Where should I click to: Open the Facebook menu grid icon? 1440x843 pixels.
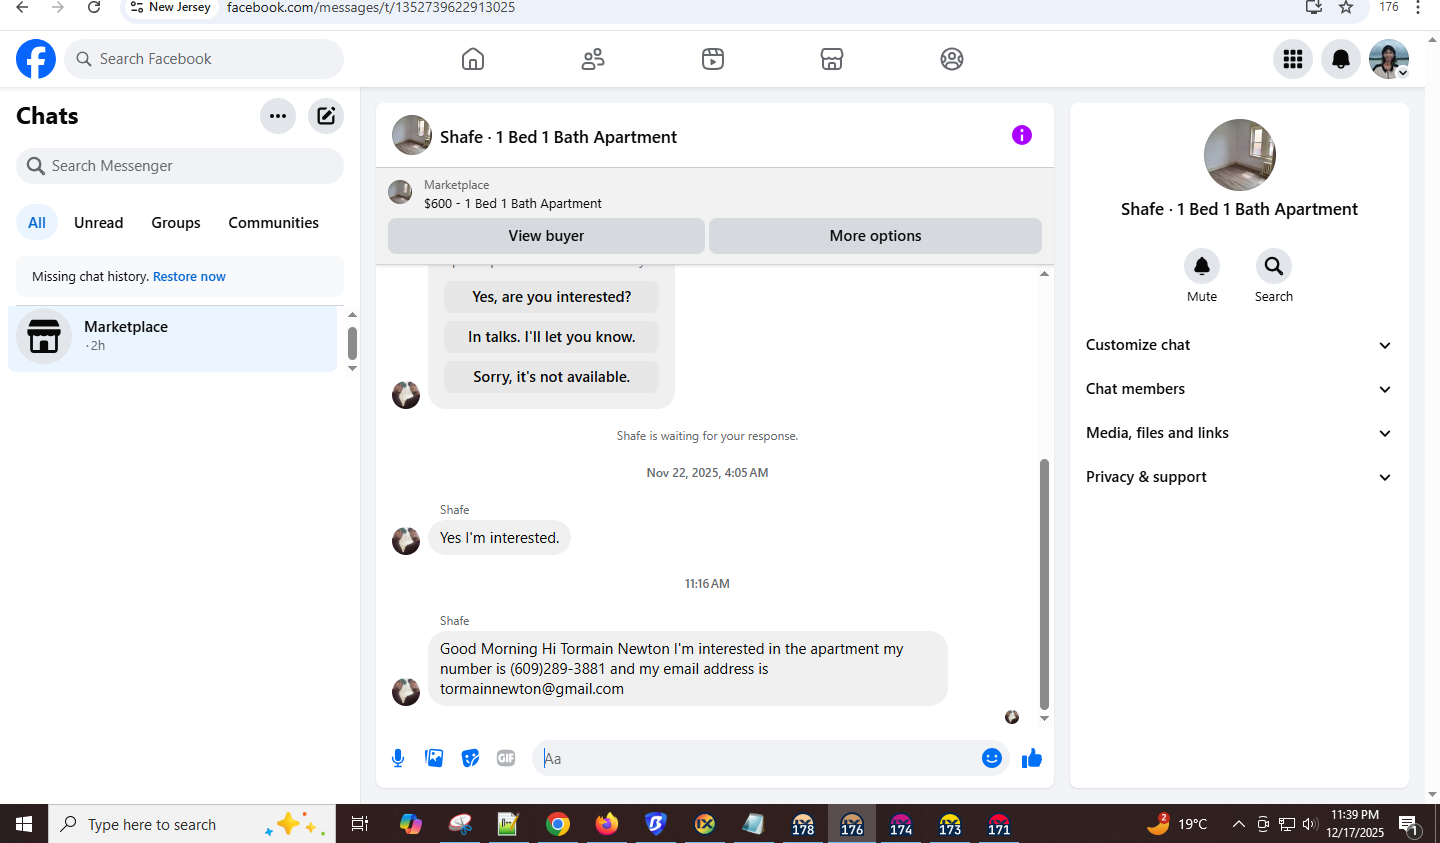pos(1293,59)
